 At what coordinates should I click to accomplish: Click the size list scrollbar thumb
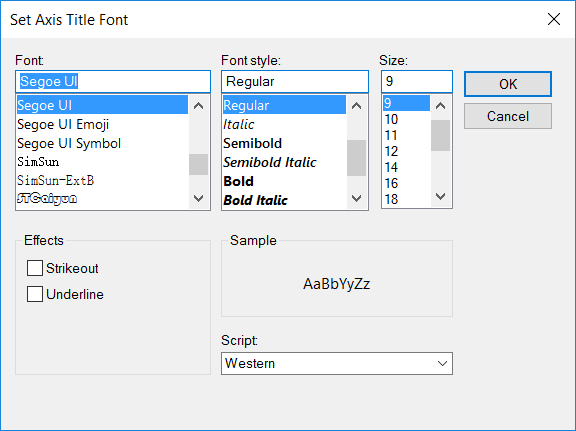[x=440, y=136]
